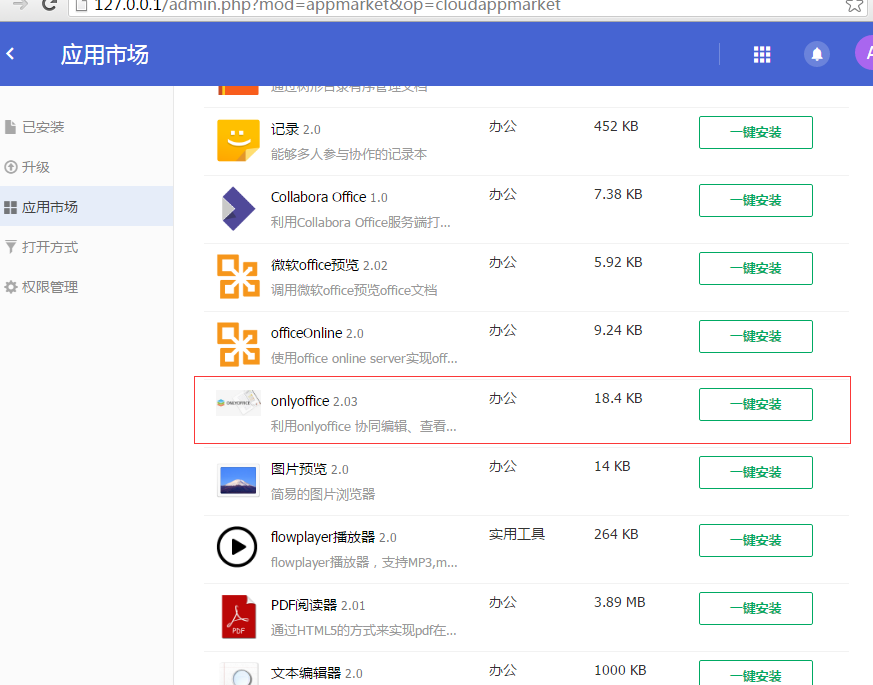Click the 18.4 KB size value
873x685 pixels.
(618, 398)
